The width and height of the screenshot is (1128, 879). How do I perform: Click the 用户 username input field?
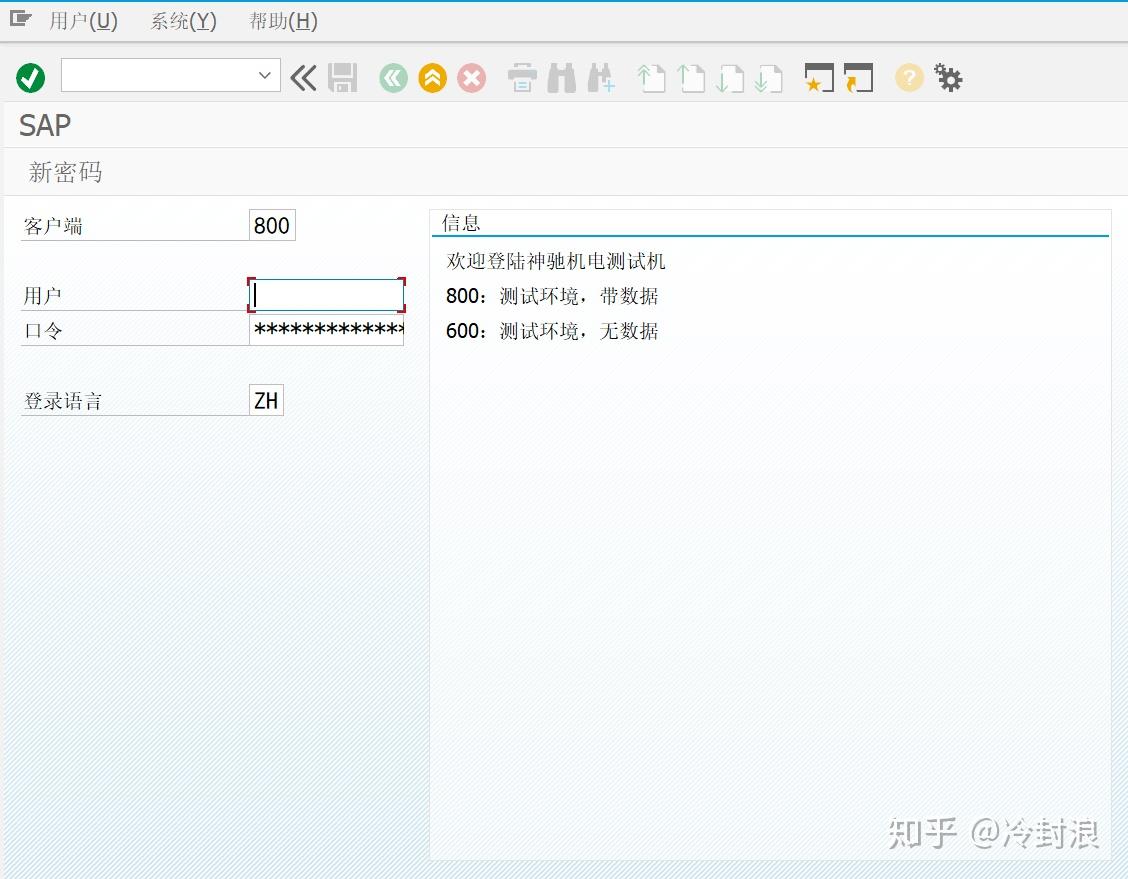325,294
